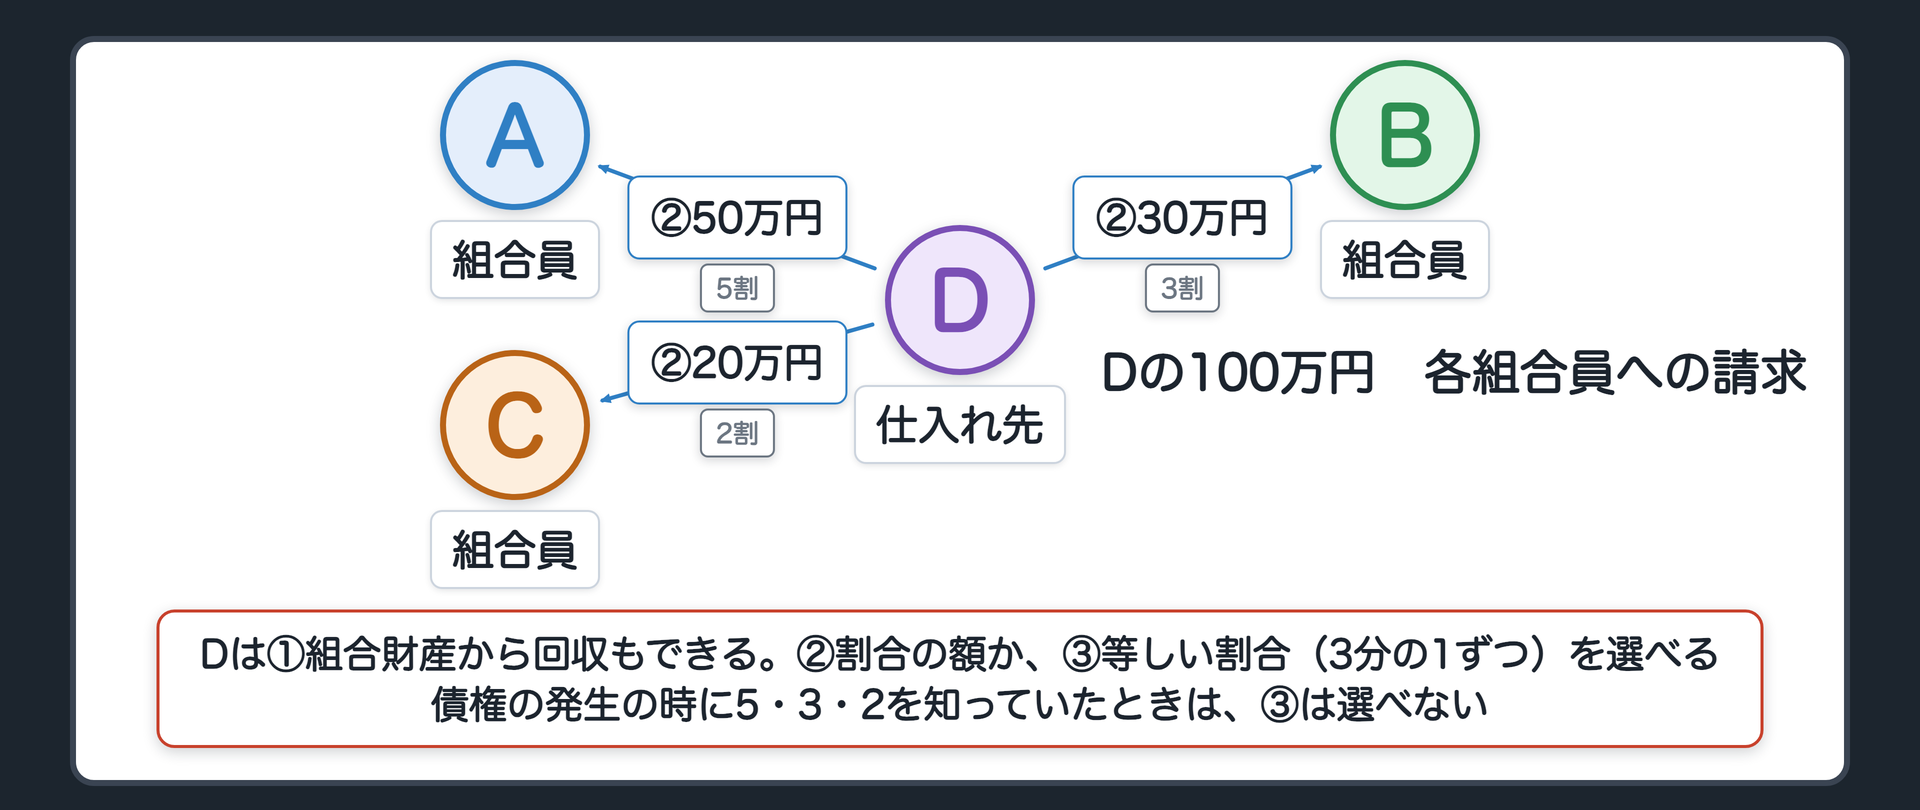1920x810 pixels.
Task: Select the 5割 ratio badge
Action: (x=737, y=288)
